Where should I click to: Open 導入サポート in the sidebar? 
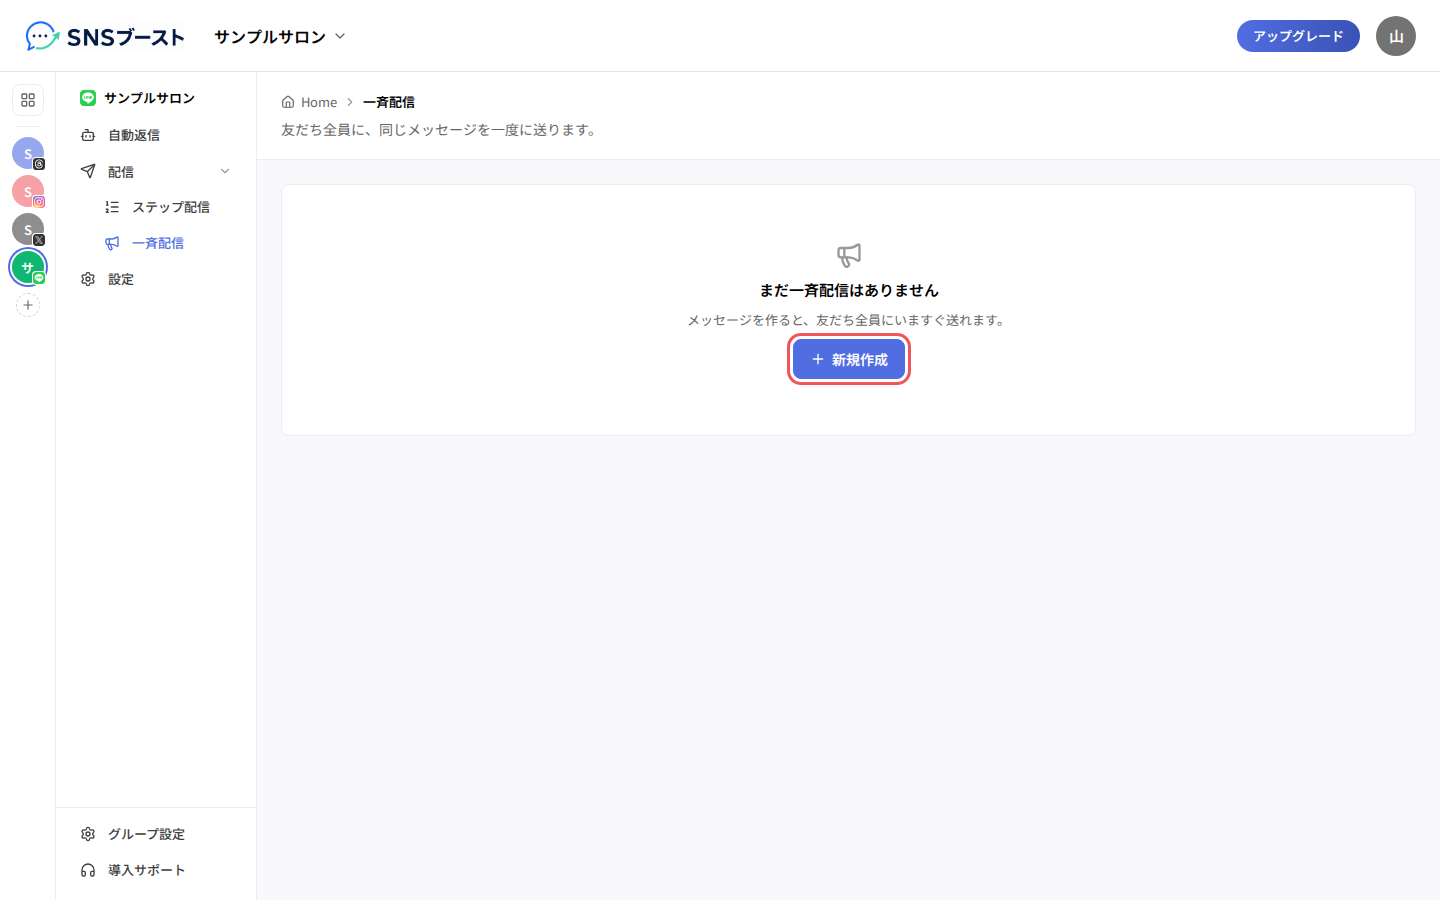coord(156,870)
